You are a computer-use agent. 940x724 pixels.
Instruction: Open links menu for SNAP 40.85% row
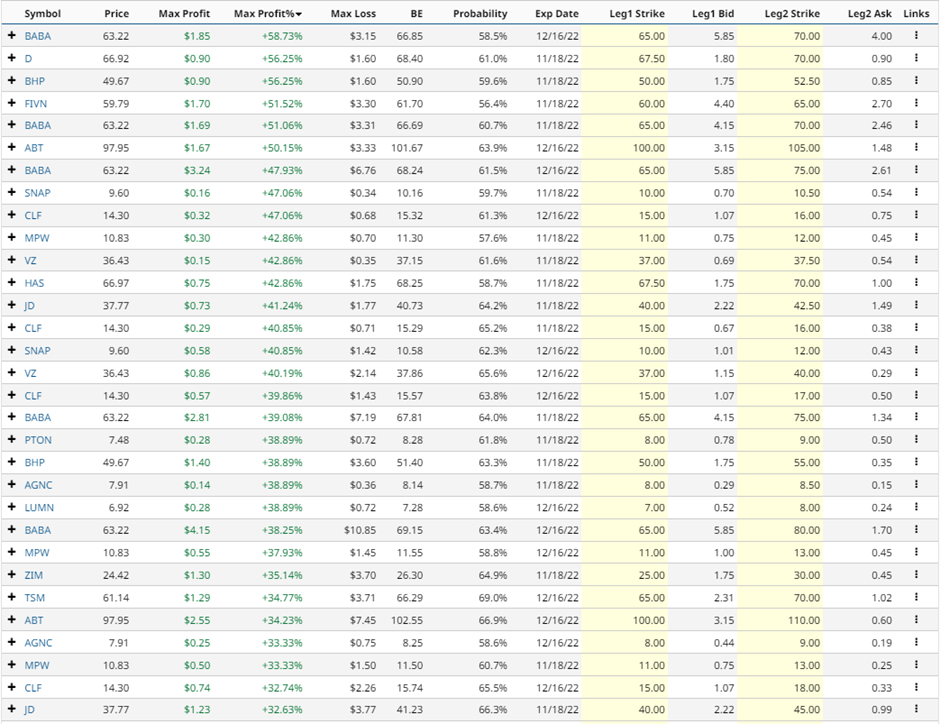click(x=916, y=350)
